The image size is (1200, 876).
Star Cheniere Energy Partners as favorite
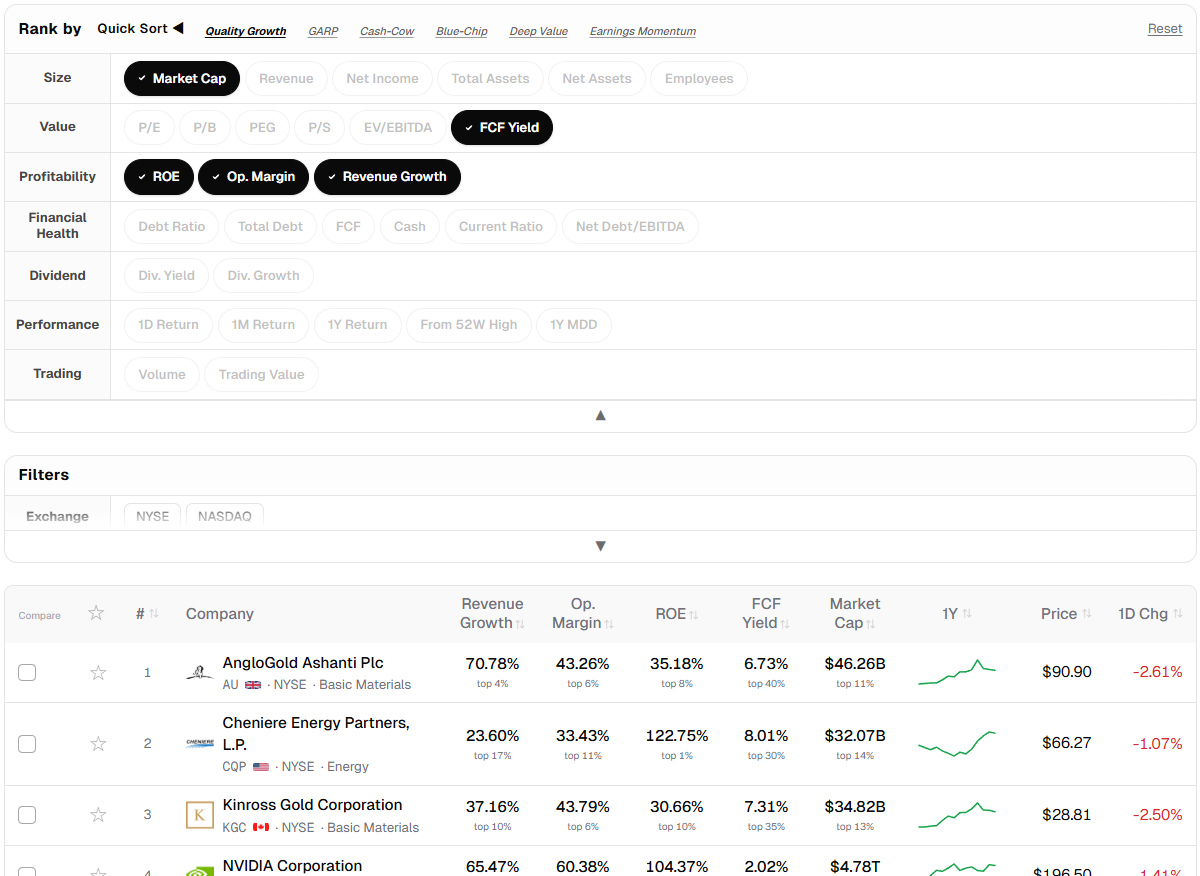[98, 744]
